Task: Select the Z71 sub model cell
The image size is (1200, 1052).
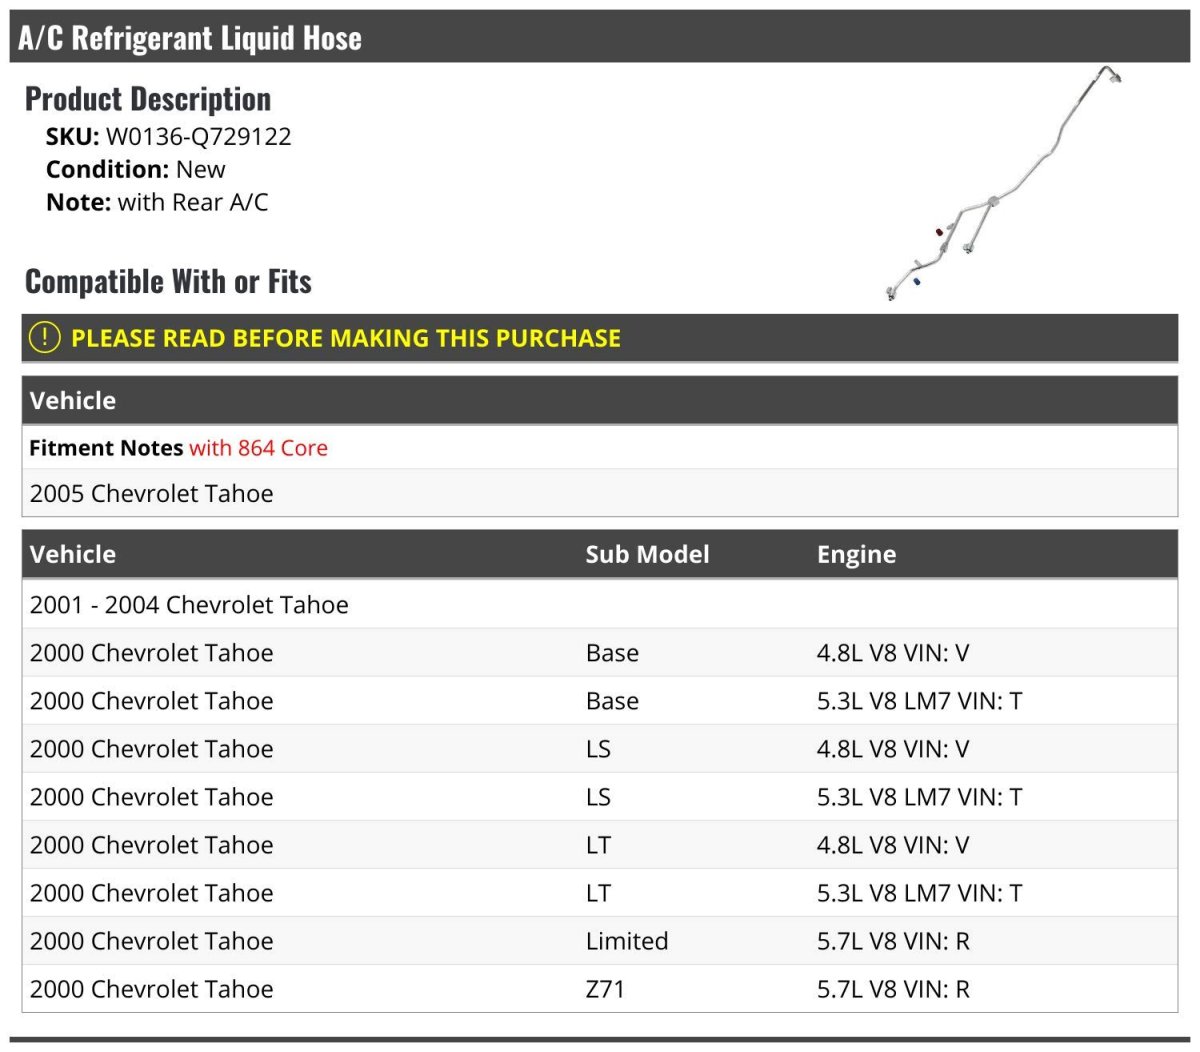Action: [x=605, y=989]
